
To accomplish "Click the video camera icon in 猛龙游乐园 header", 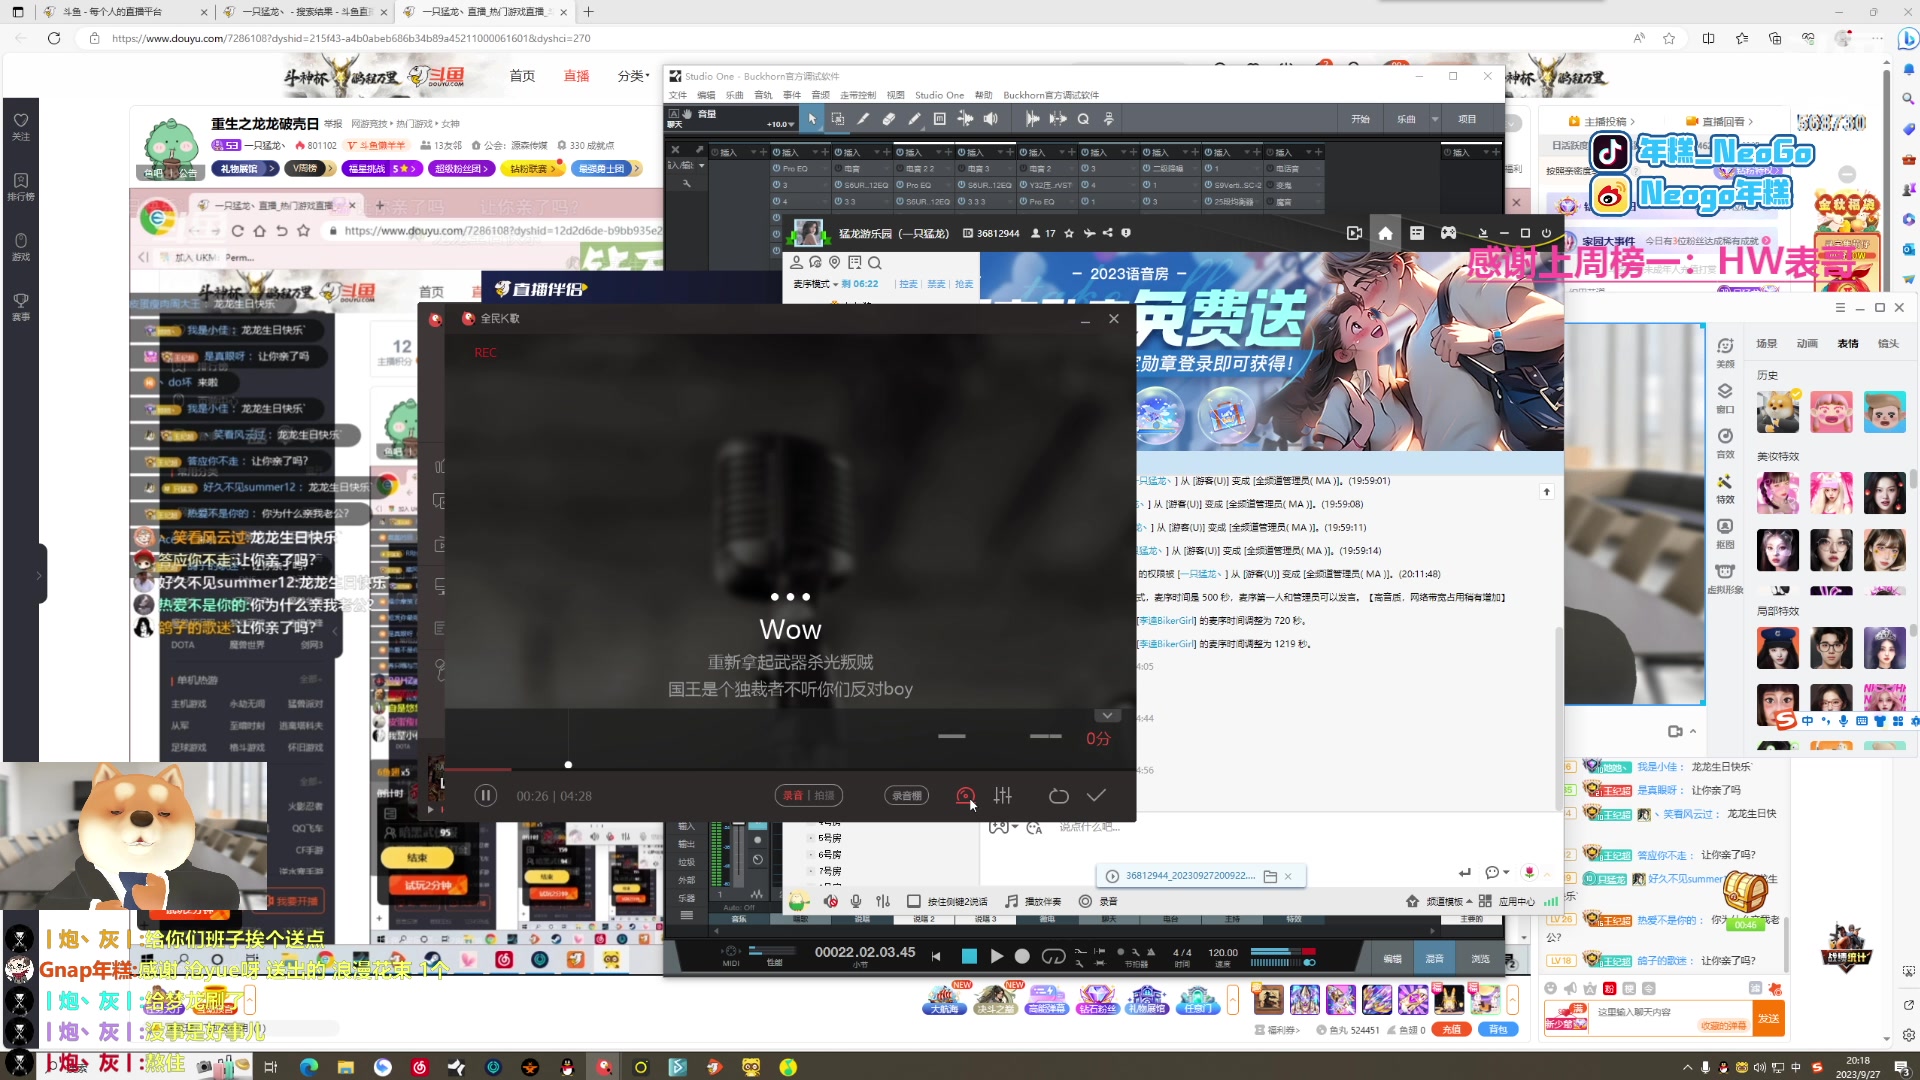I will [1354, 233].
